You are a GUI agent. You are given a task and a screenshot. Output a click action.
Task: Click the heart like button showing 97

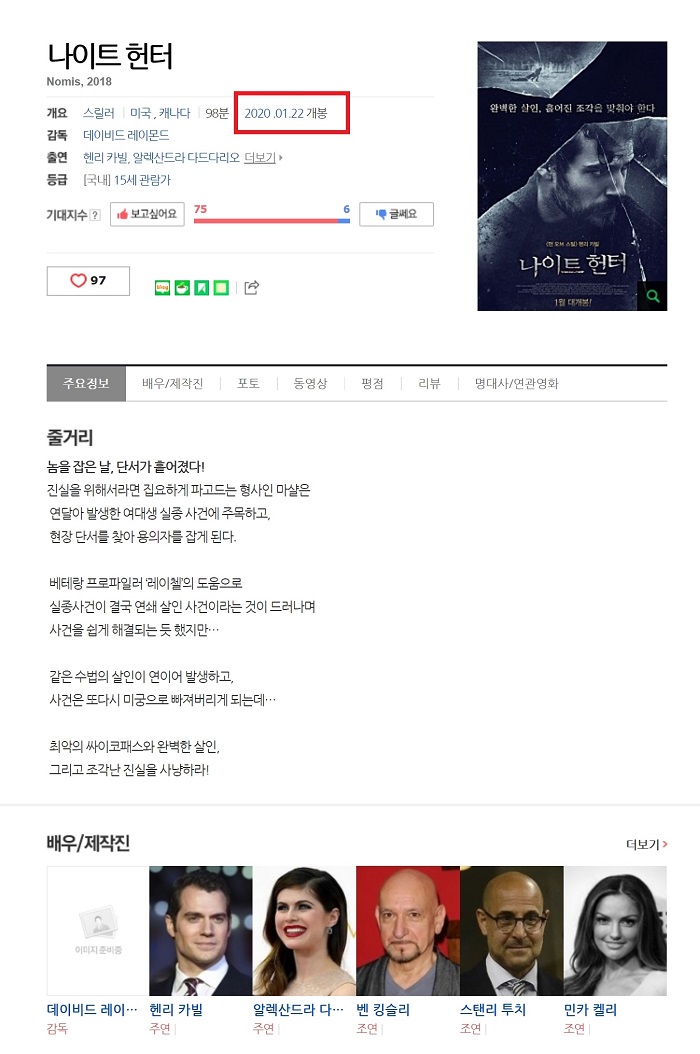coord(88,281)
